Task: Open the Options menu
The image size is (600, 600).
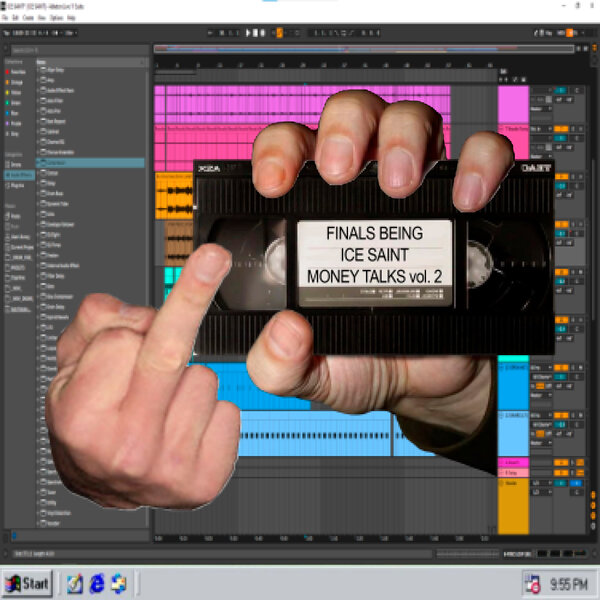Action: pyautogui.click(x=57, y=18)
